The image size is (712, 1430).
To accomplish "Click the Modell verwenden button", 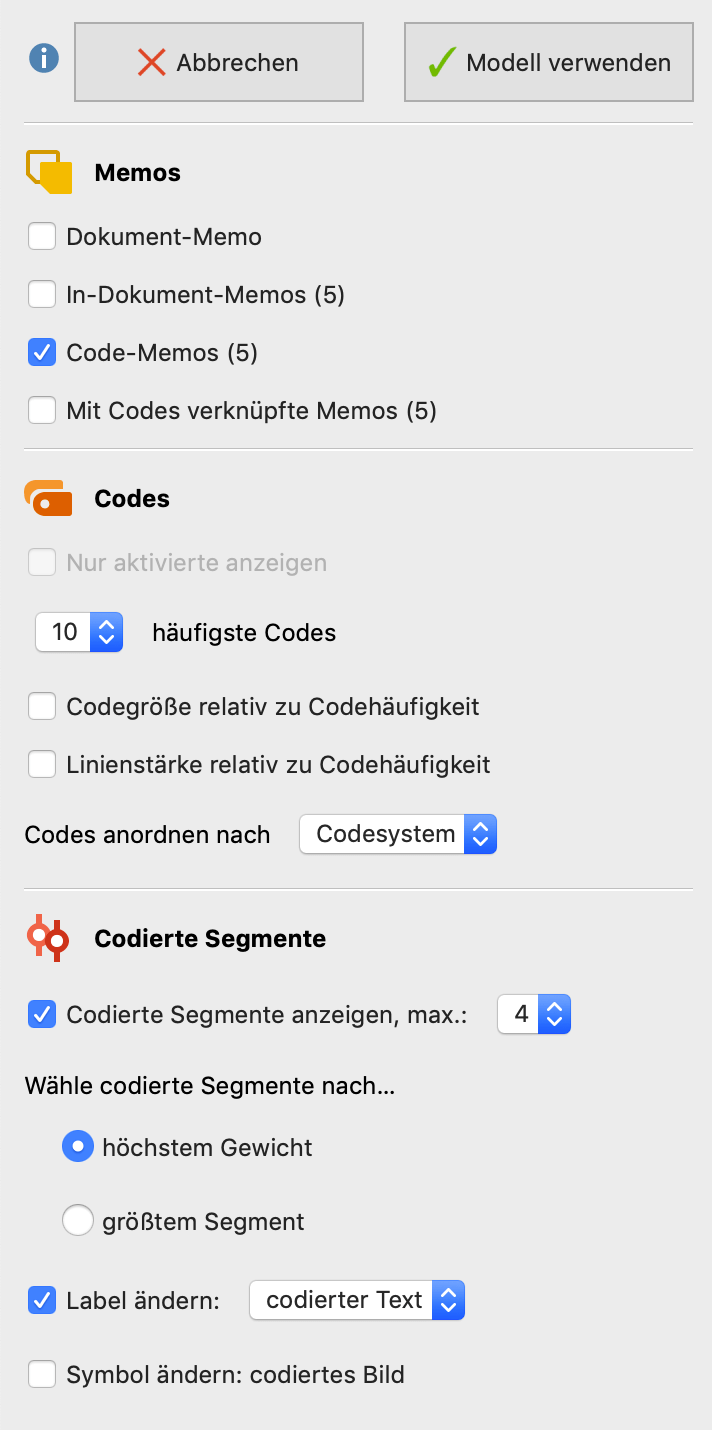I will click(x=548, y=61).
